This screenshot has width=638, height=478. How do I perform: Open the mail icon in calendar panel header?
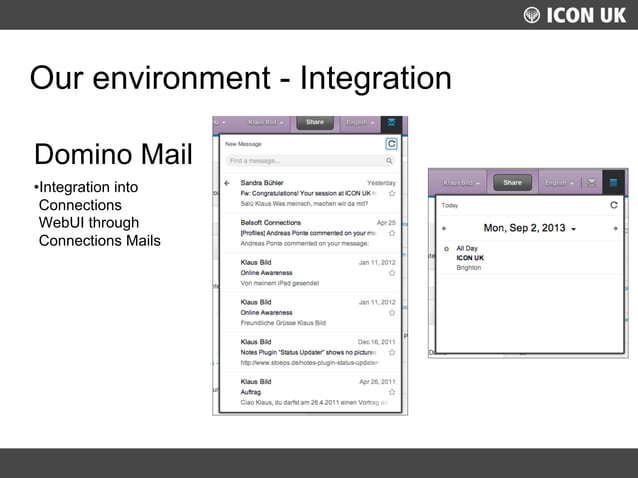click(x=592, y=183)
